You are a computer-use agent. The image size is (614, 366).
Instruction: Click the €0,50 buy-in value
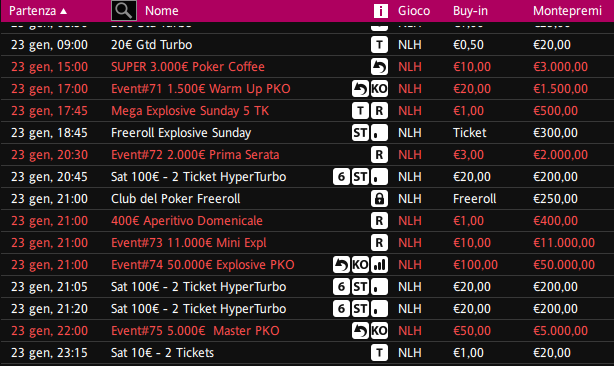(468, 45)
